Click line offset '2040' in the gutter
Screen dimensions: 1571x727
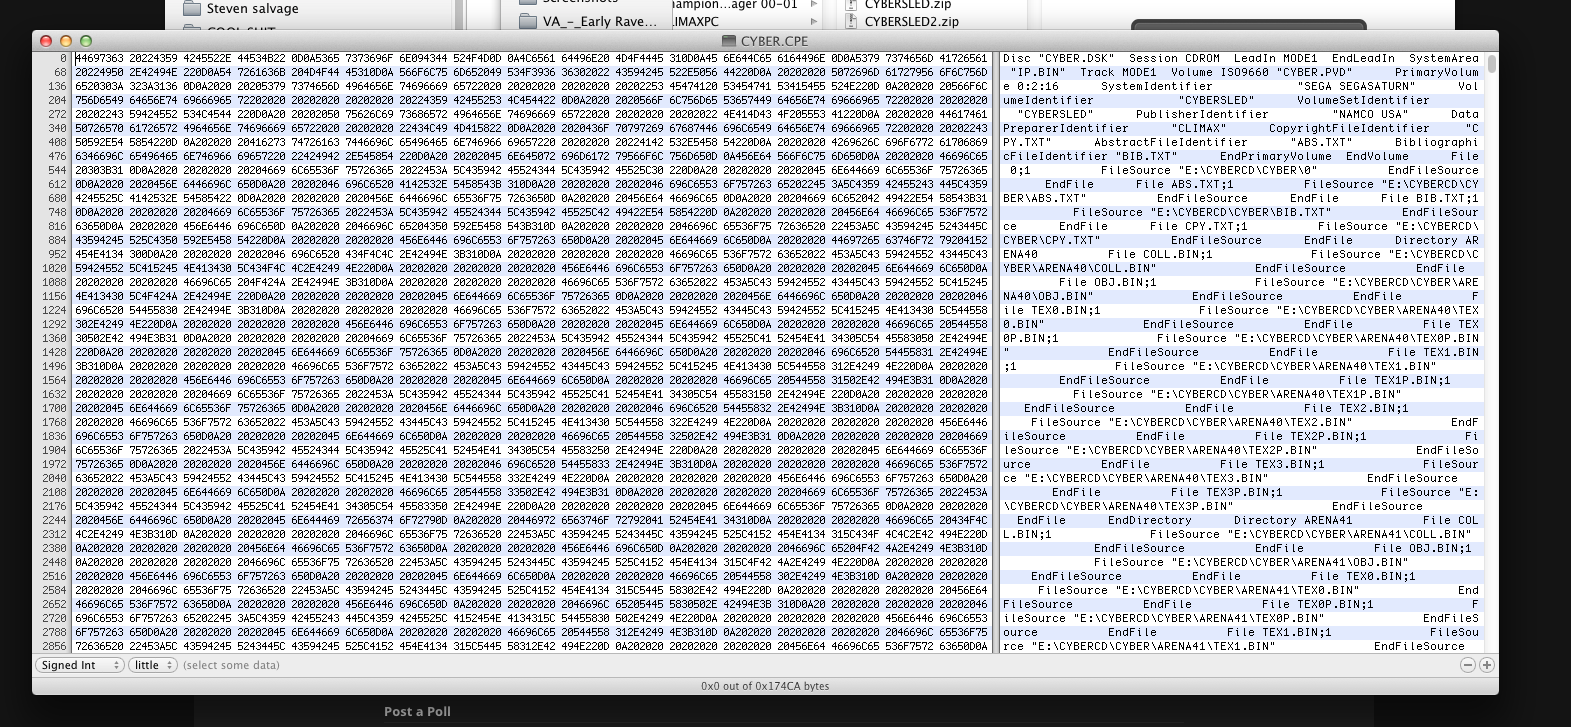(x=55, y=479)
